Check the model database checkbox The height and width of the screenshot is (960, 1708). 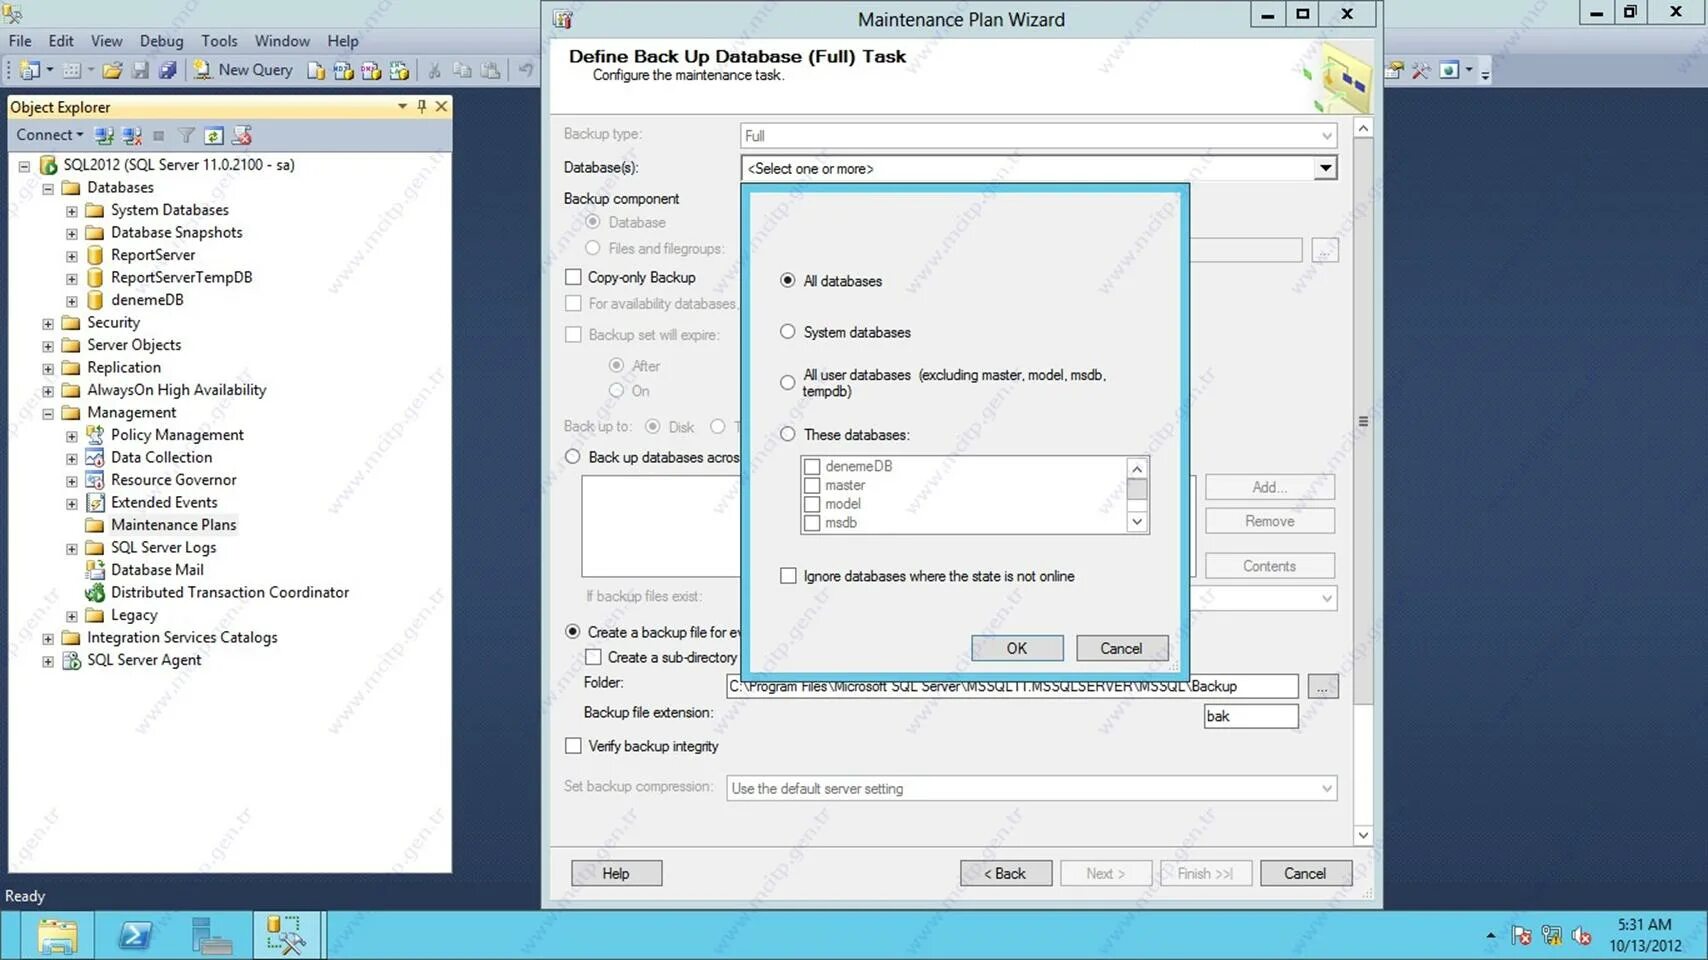(812, 504)
